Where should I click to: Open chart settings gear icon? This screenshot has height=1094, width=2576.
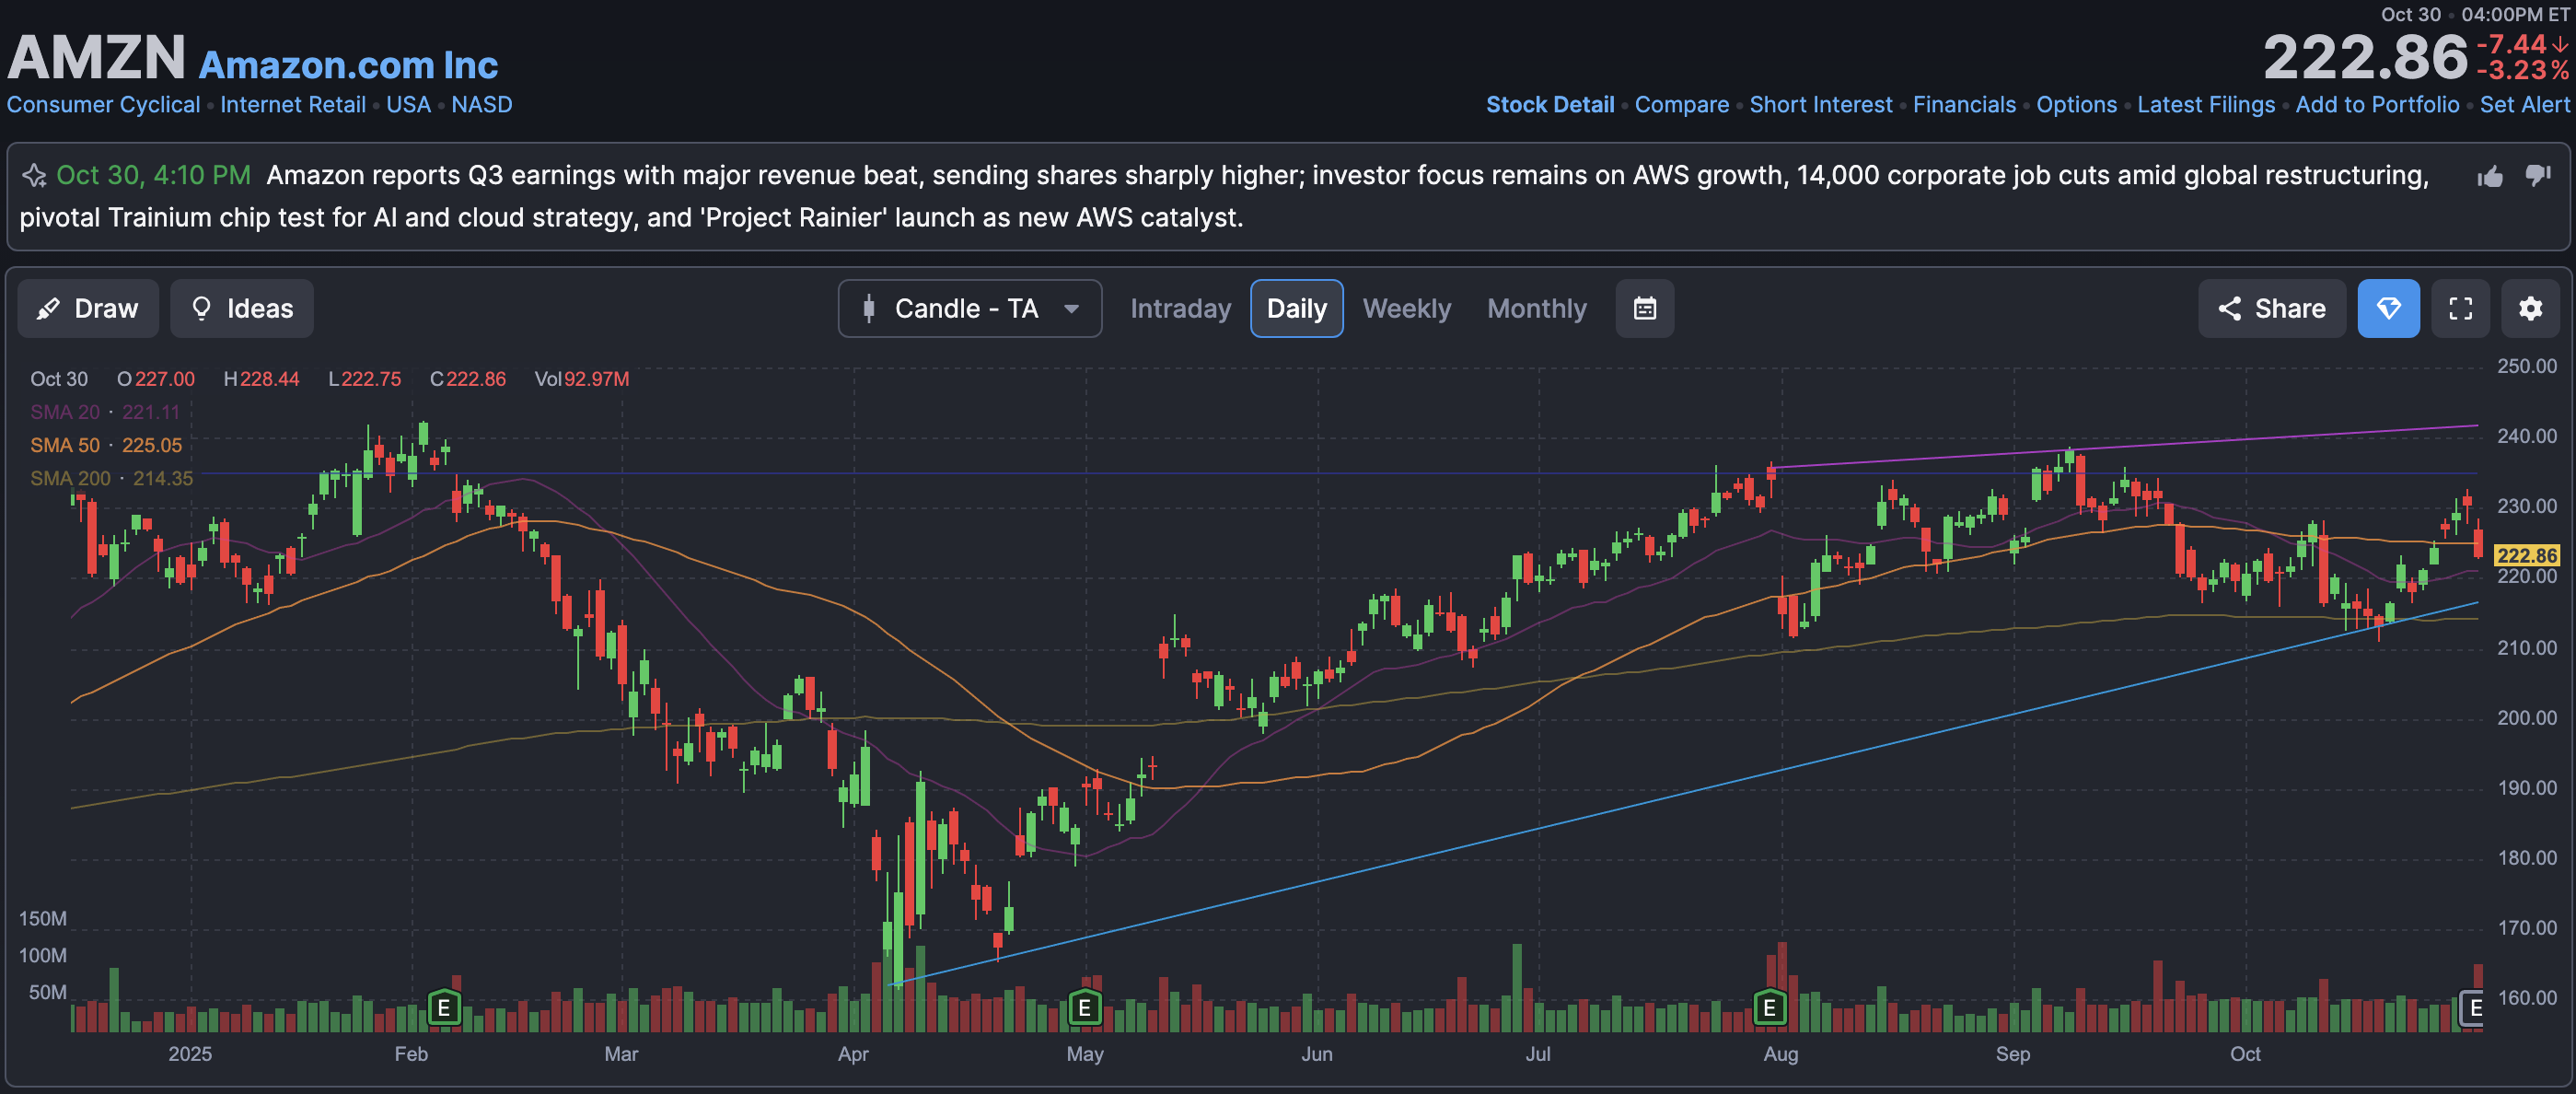pos(2530,308)
